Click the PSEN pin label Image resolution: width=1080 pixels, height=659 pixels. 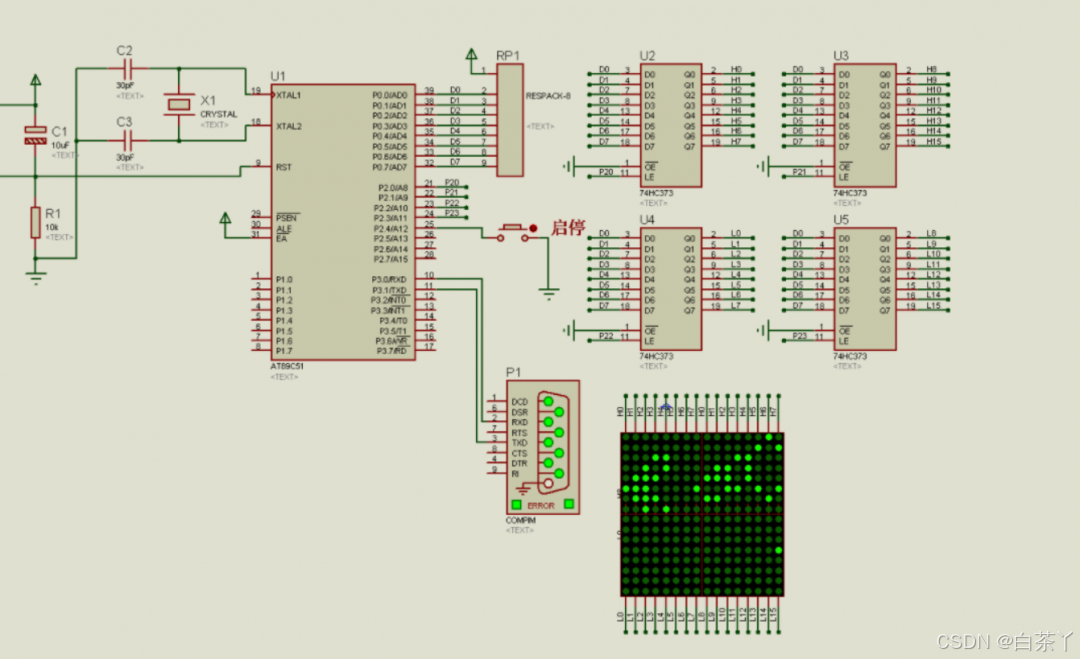(287, 218)
